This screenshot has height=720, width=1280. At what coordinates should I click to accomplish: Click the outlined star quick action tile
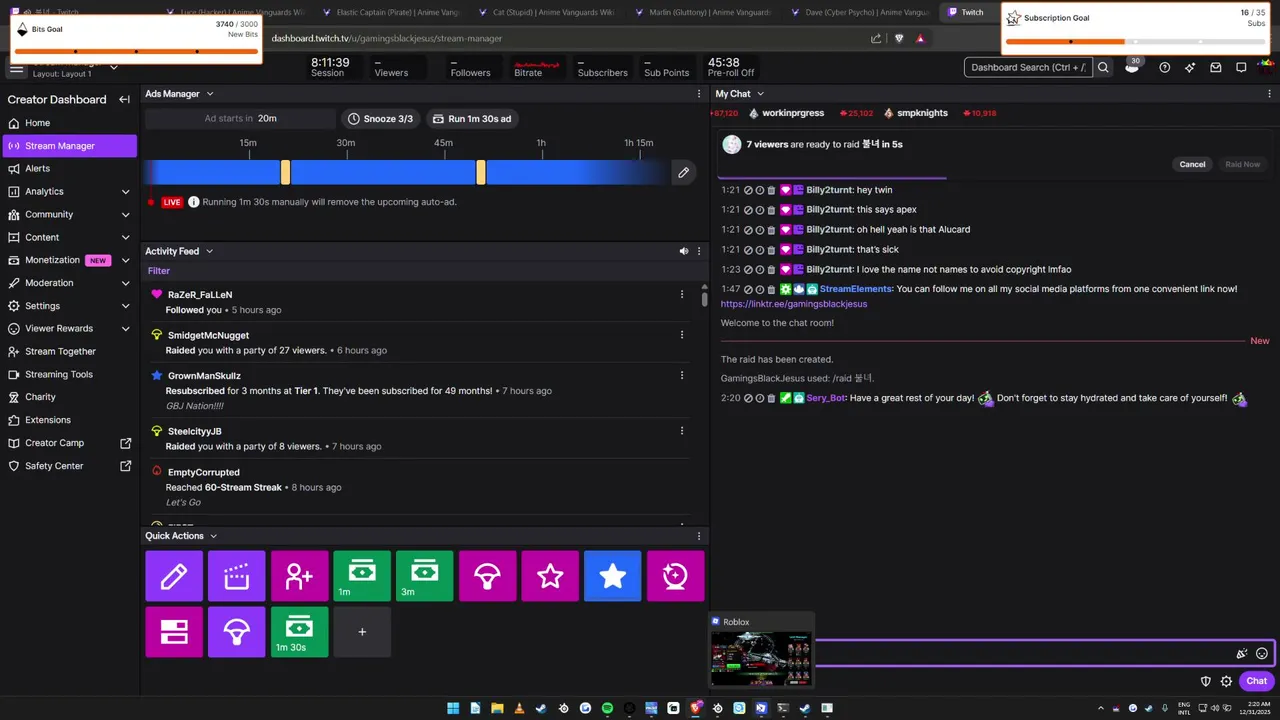pos(550,576)
